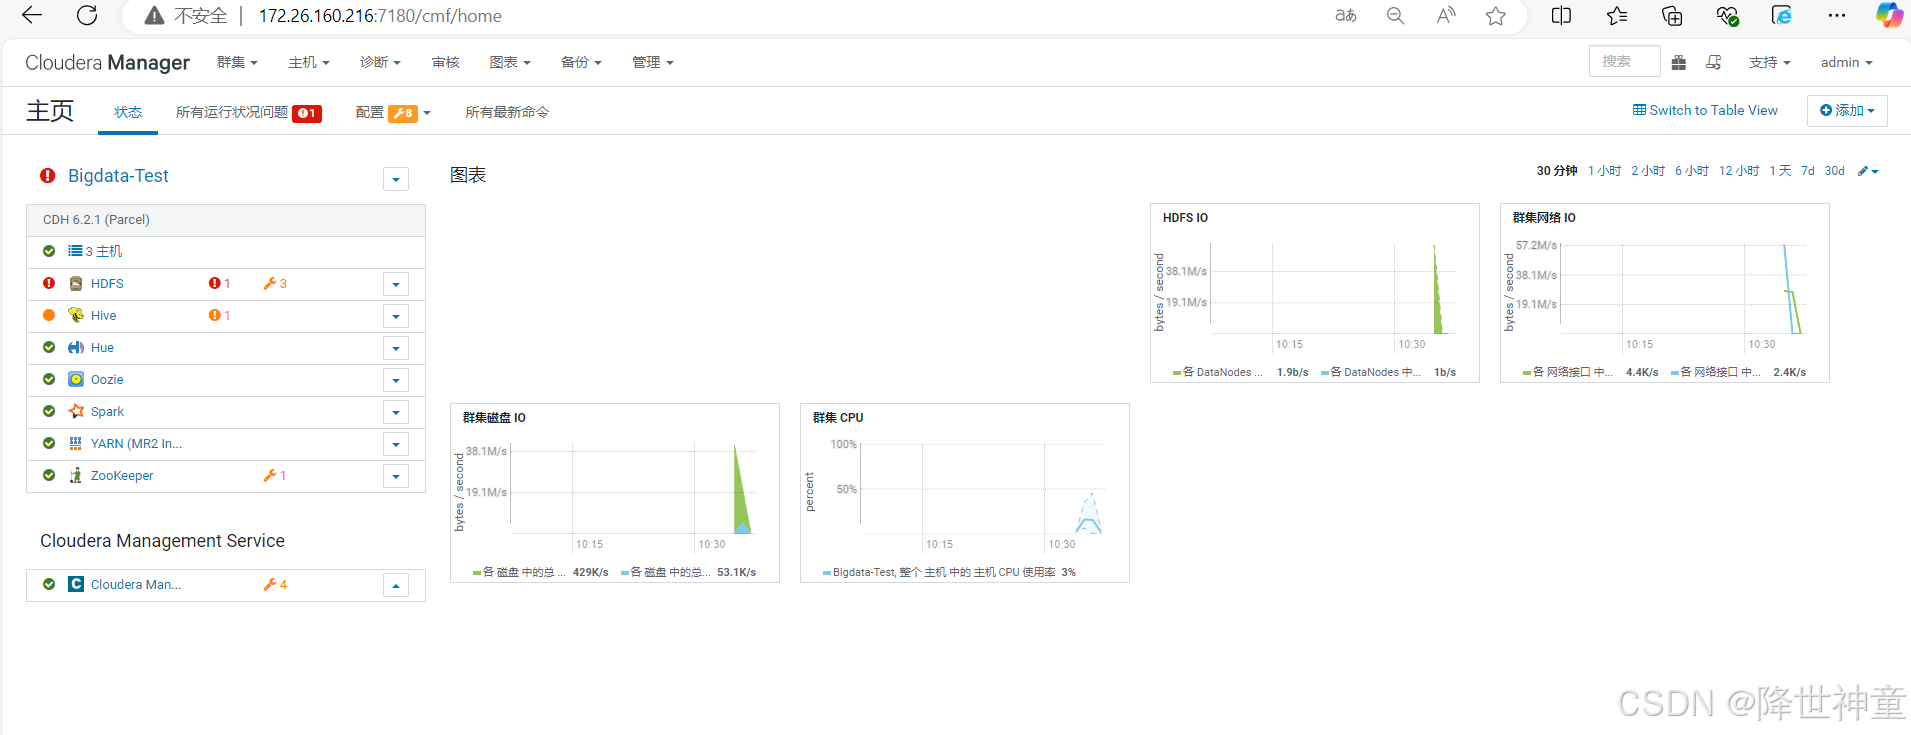Open the browser essentials heart icon

click(1727, 15)
